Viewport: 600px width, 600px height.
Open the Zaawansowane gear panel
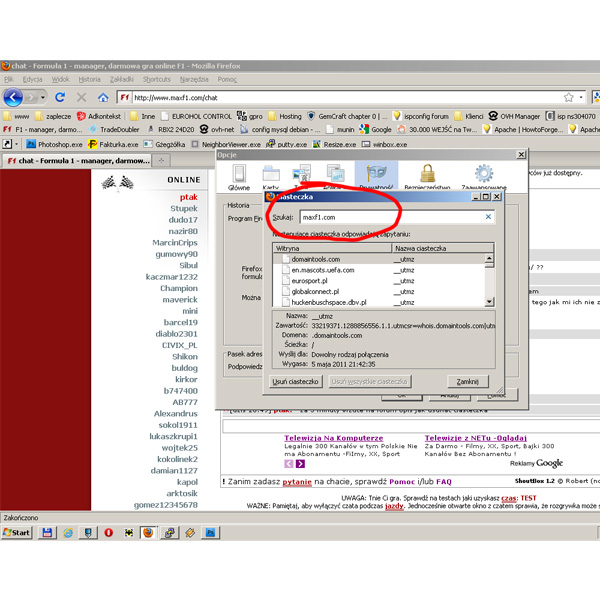click(x=484, y=176)
